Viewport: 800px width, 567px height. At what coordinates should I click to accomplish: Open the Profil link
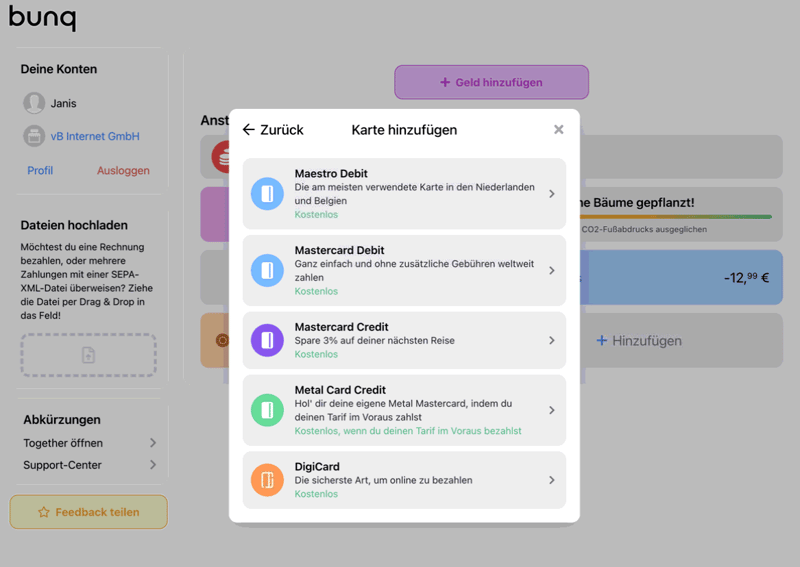[40, 170]
